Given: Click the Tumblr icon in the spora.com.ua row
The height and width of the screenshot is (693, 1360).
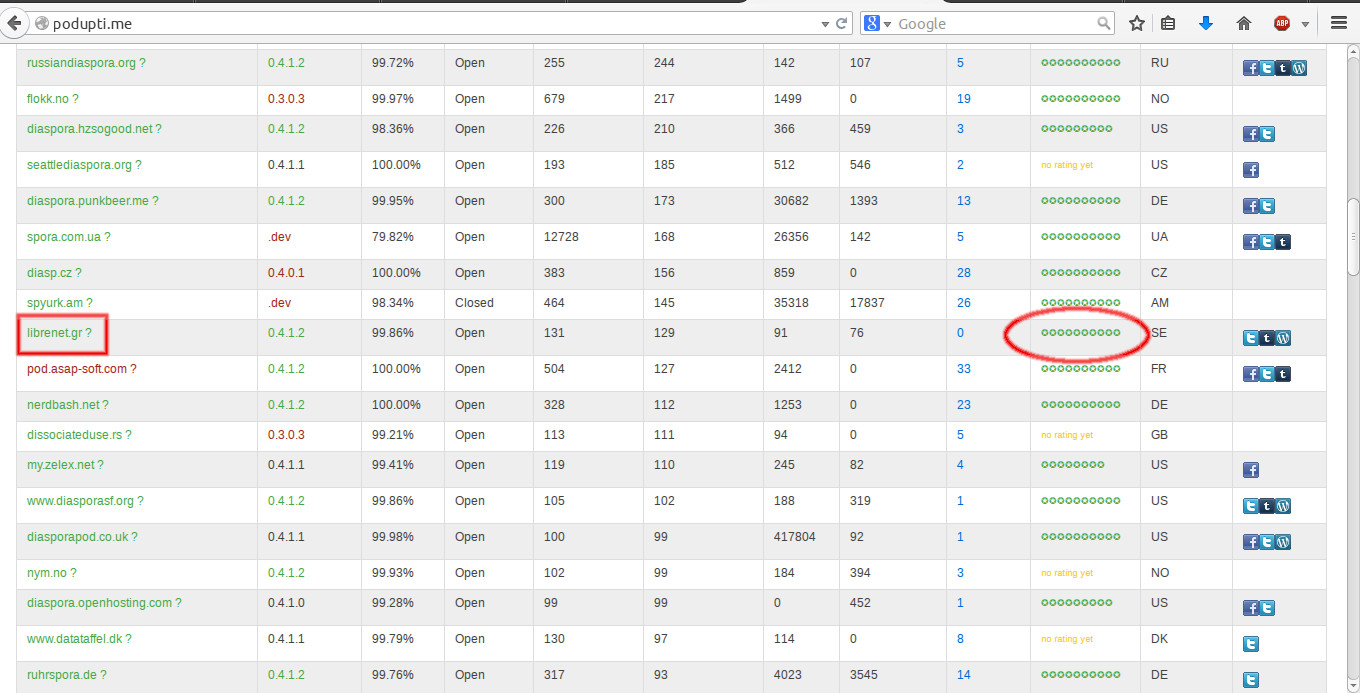Looking at the screenshot, I should pos(1283,242).
